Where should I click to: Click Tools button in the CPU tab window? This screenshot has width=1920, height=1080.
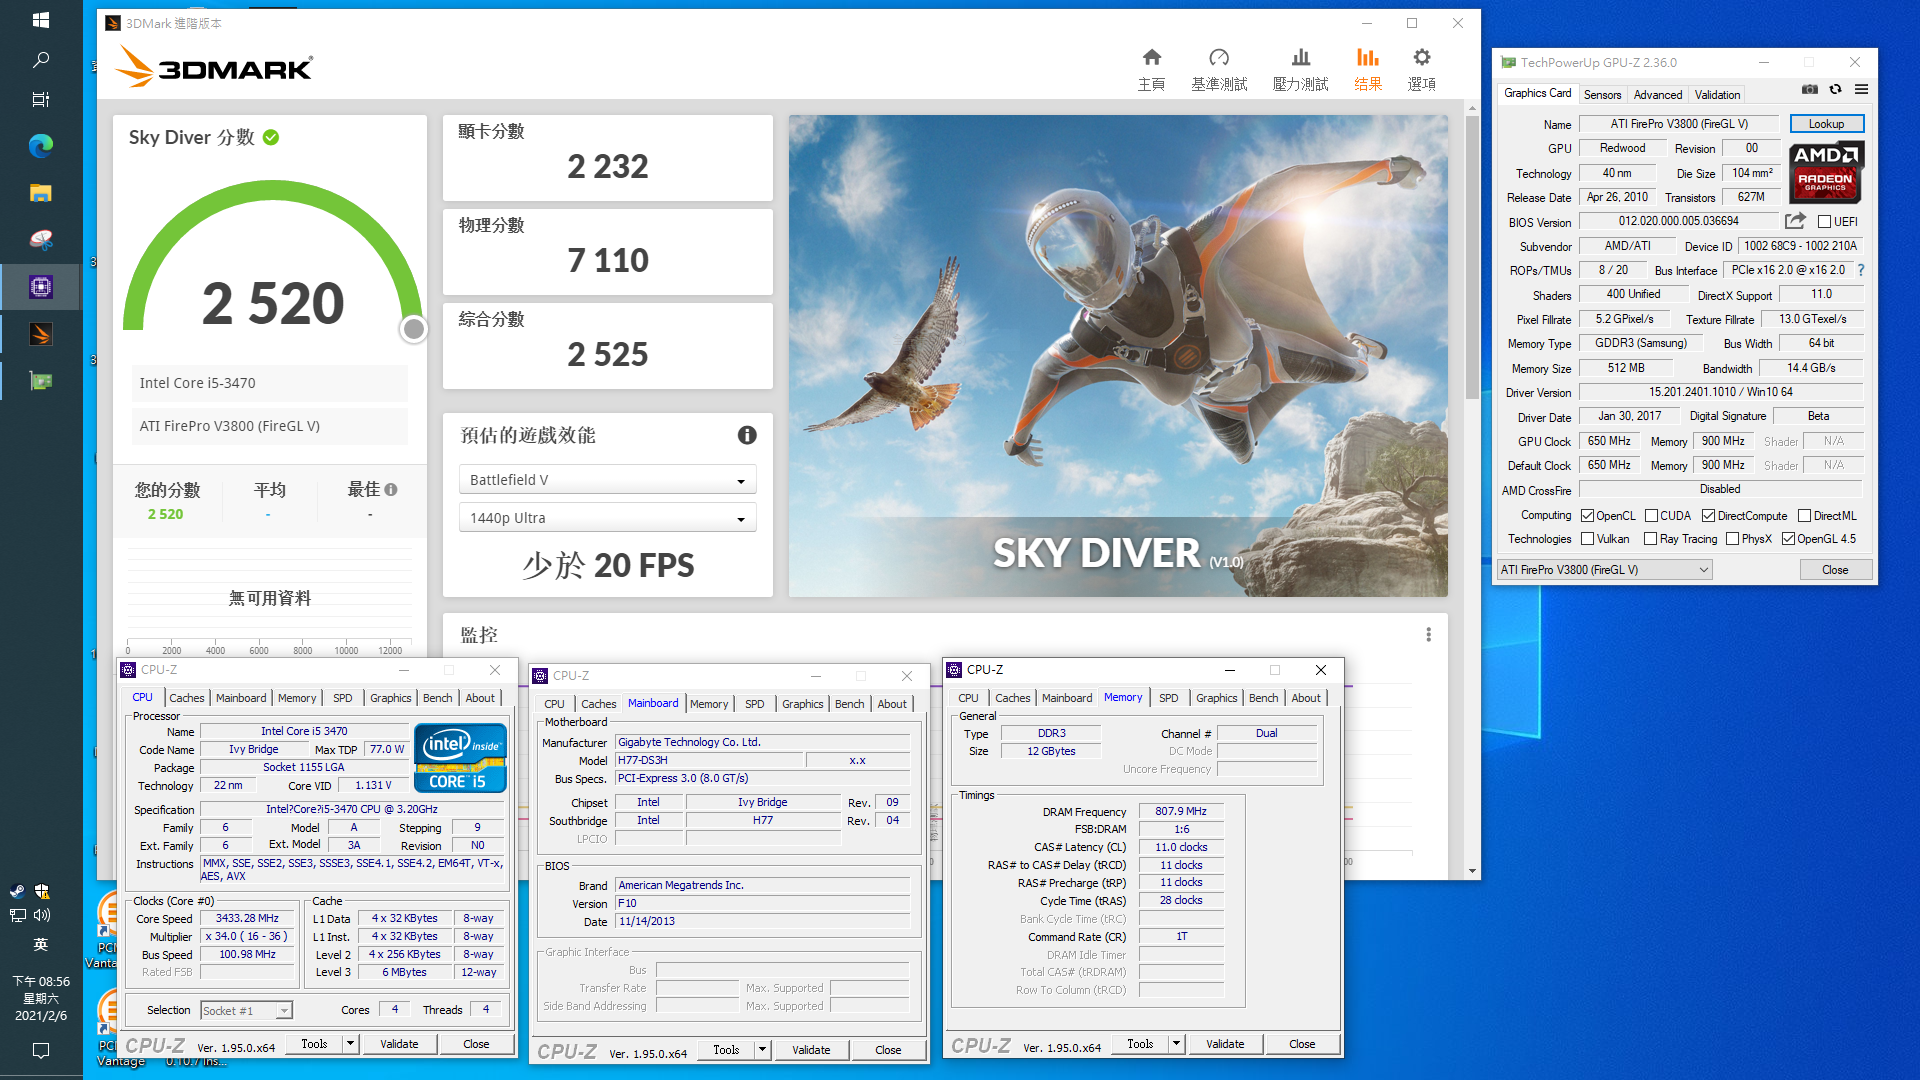click(x=314, y=1044)
